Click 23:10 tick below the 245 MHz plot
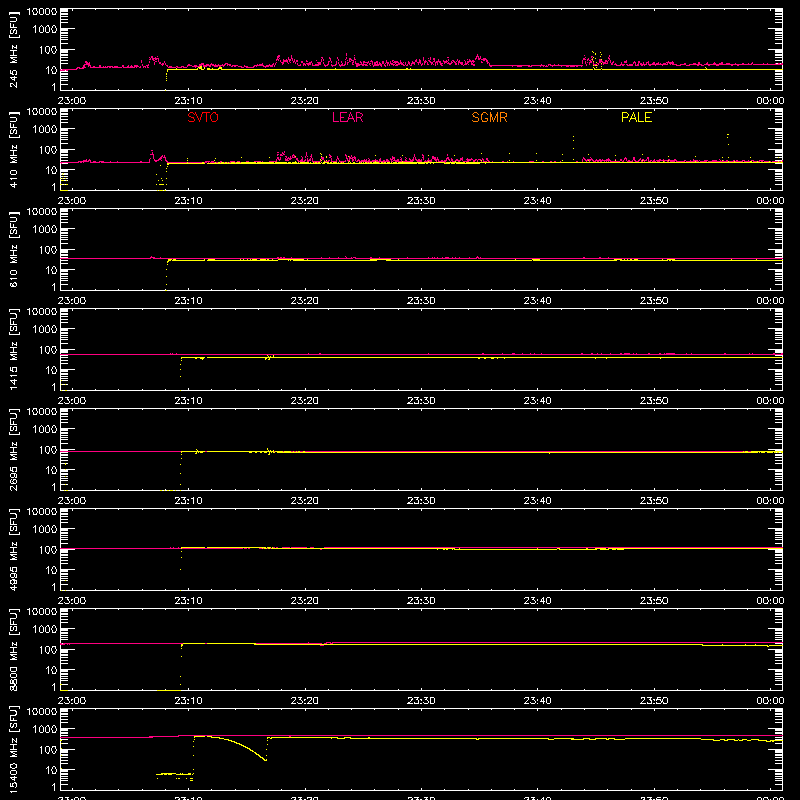The height and width of the screenshot is (800, 800). [188, 101]
